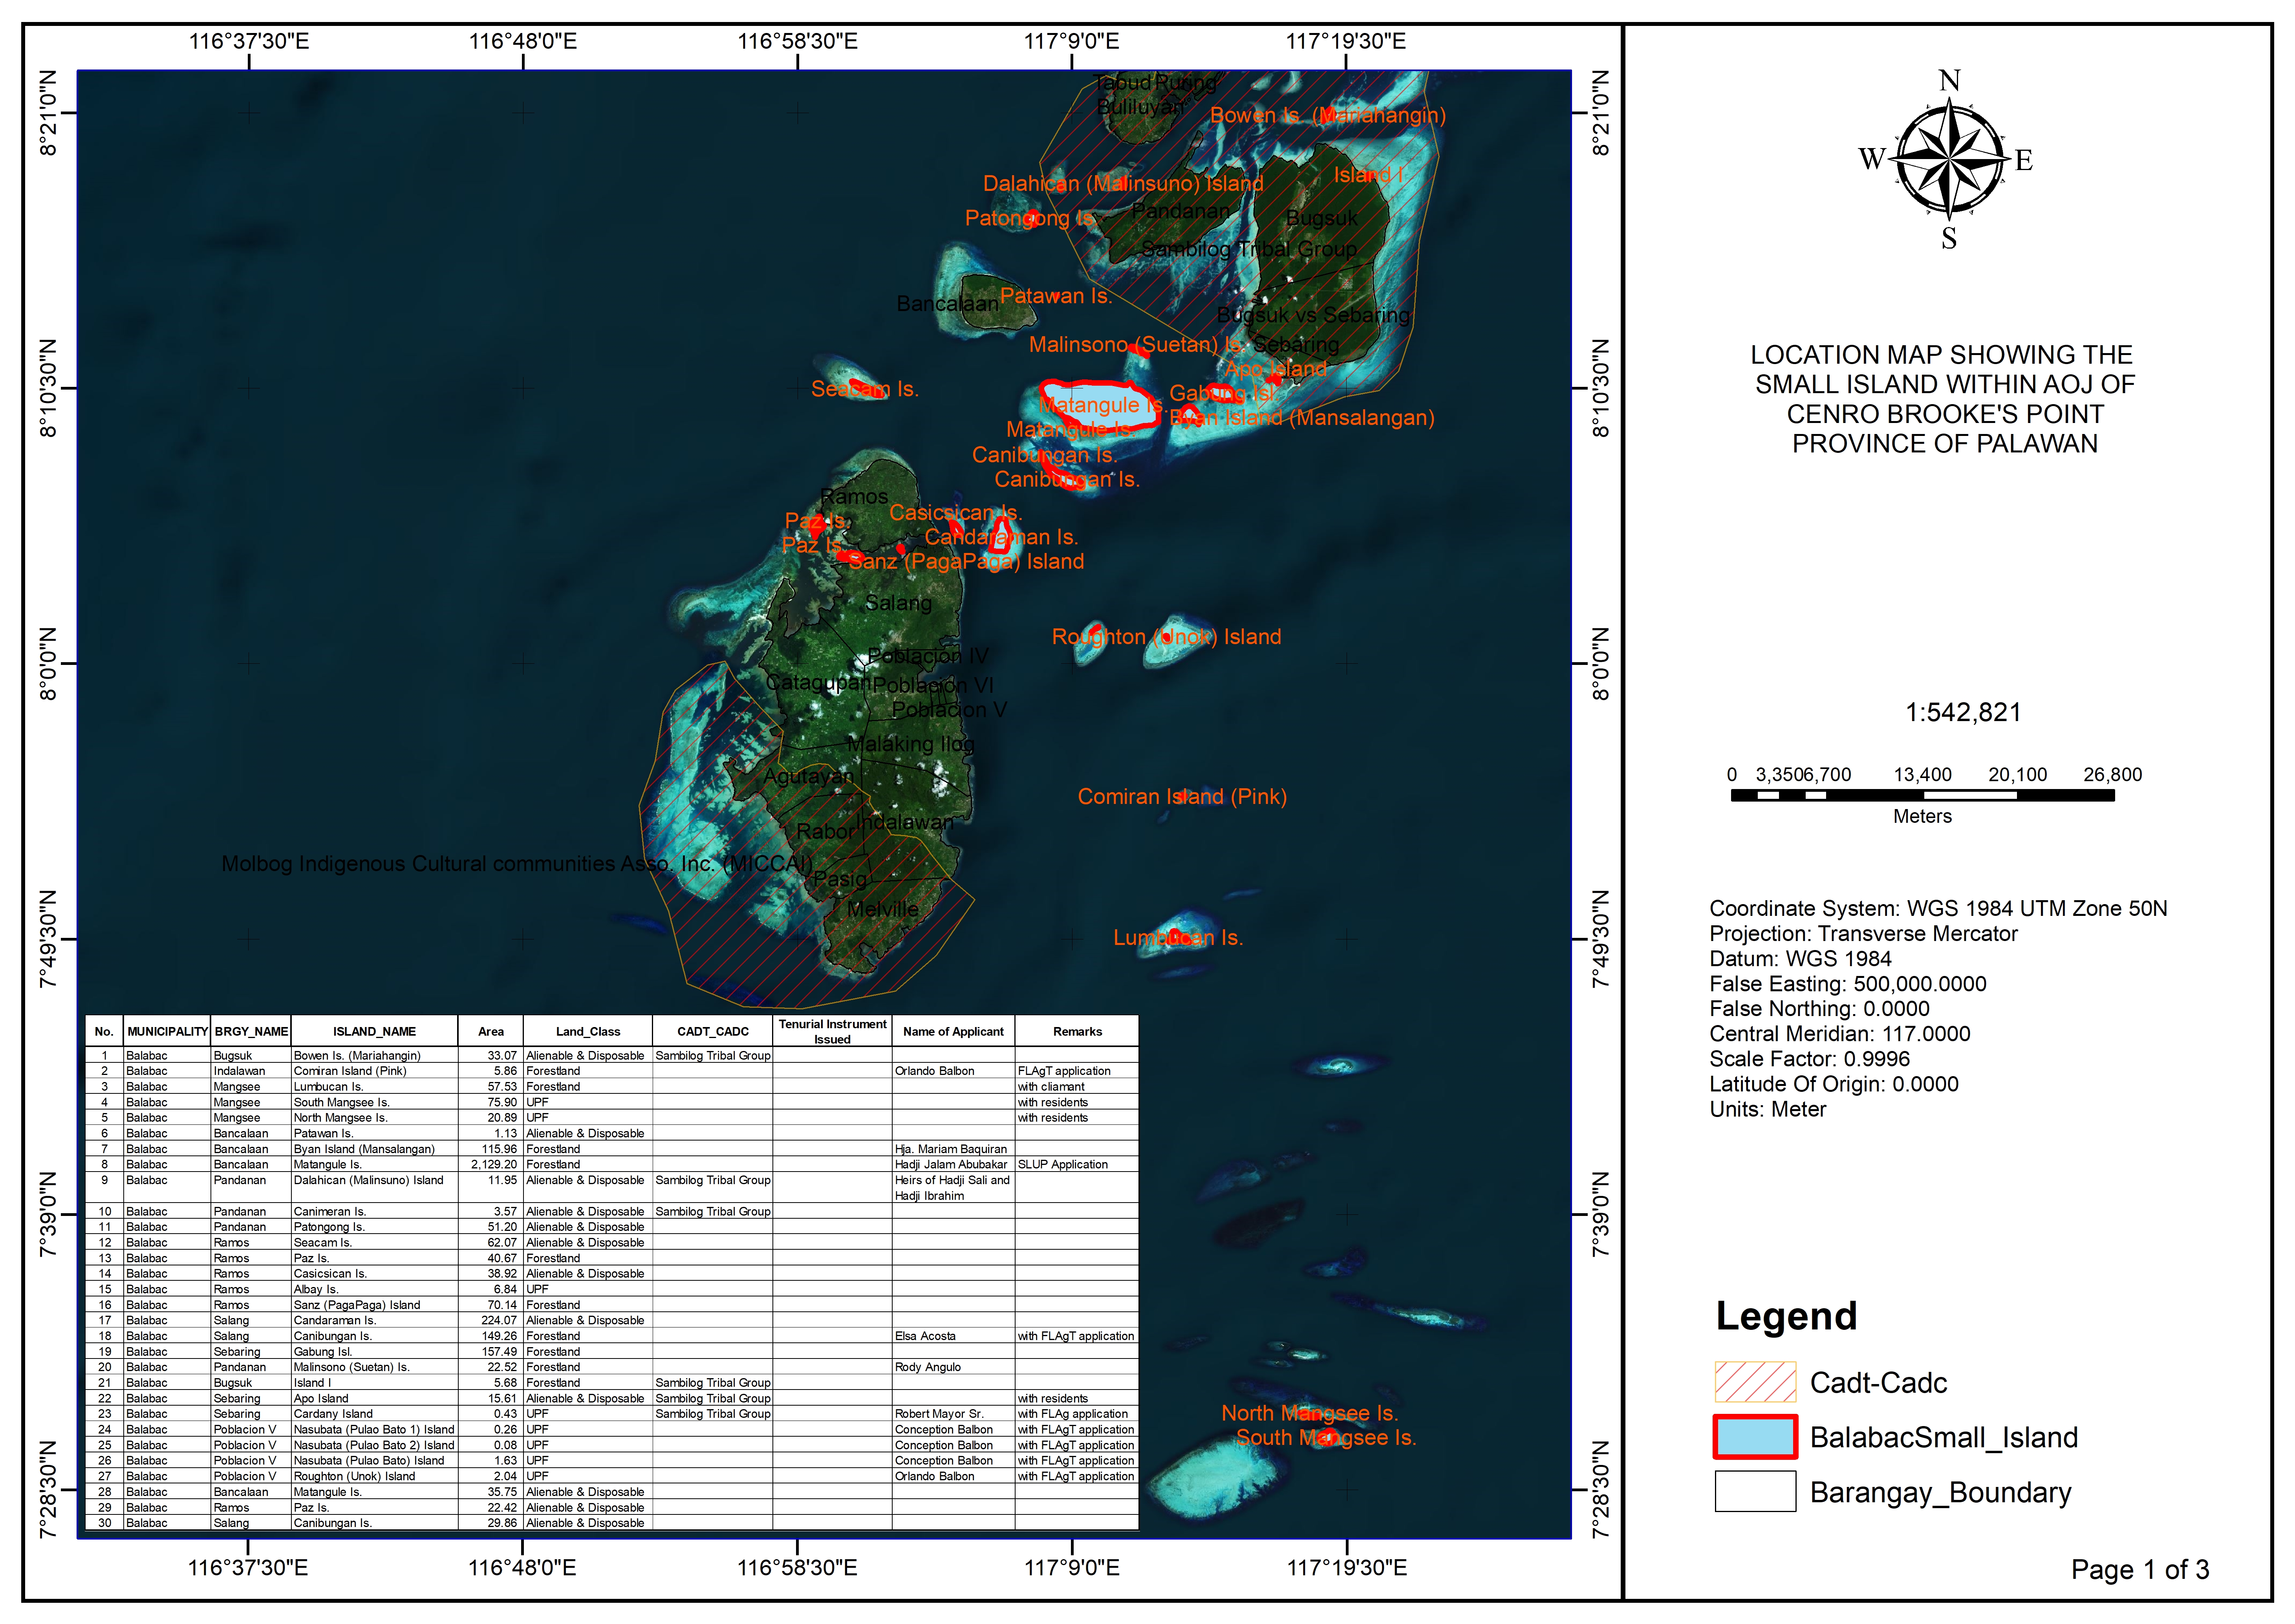
Task: Click the 'MUNICIPALITY' table header
Action: click(167, 1031)
